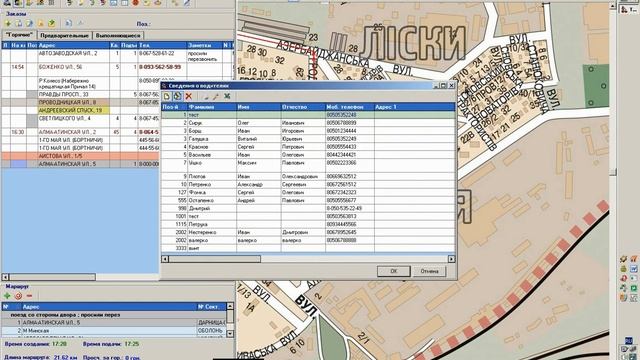Click the new record icon in drivers dialog toolbar
This screenshot has height=360, width=640.
(x=167, y=96)
